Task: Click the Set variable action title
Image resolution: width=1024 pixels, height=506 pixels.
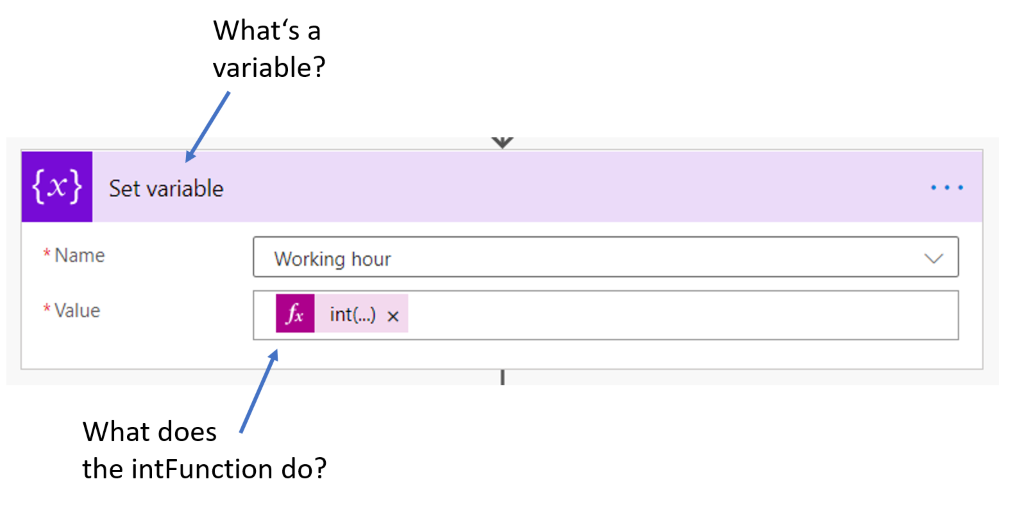Action: [x=166, y=189]
